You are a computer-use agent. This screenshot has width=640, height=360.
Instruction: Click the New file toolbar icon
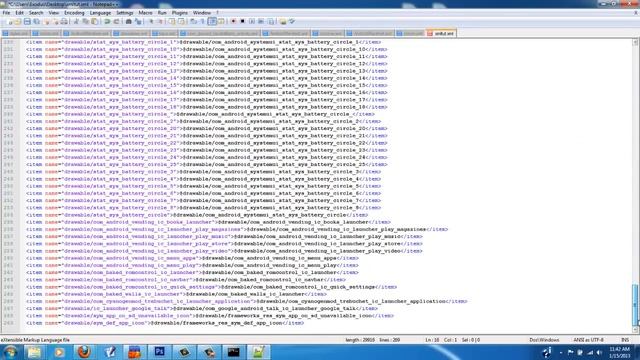[x=10, y=21]
